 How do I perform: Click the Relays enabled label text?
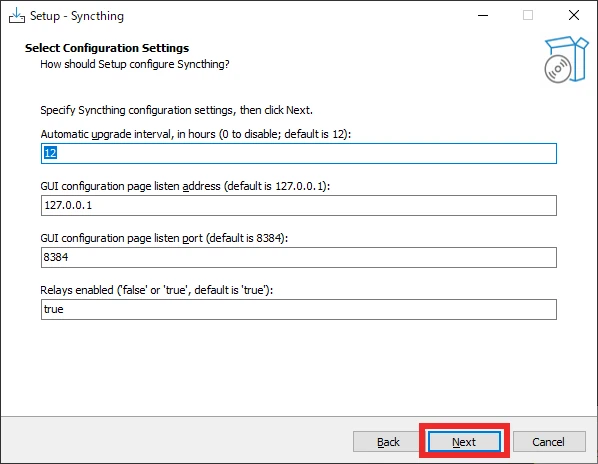(x=157, y=290)
